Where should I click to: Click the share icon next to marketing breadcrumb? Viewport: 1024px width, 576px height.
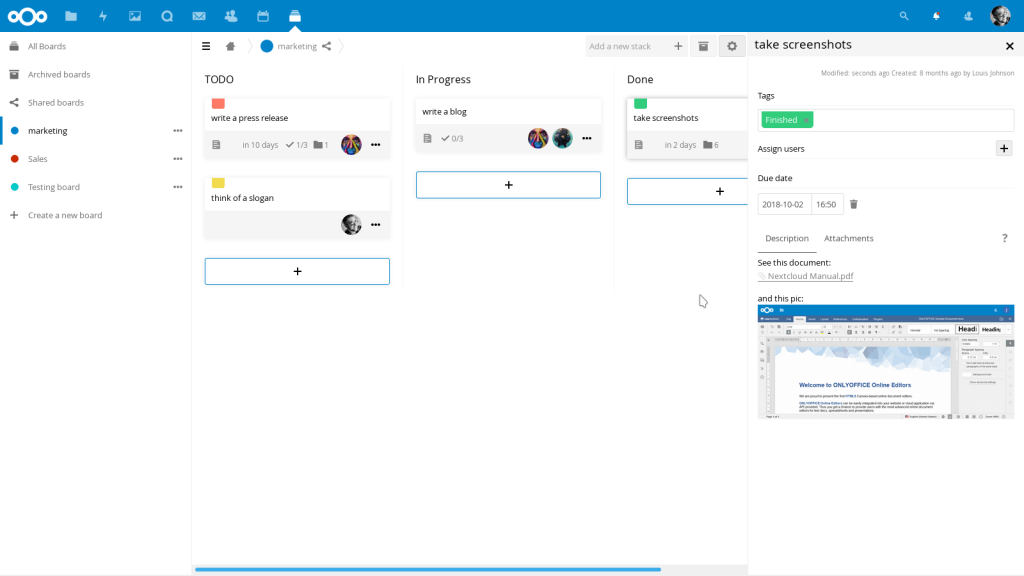tap(327, 46)
